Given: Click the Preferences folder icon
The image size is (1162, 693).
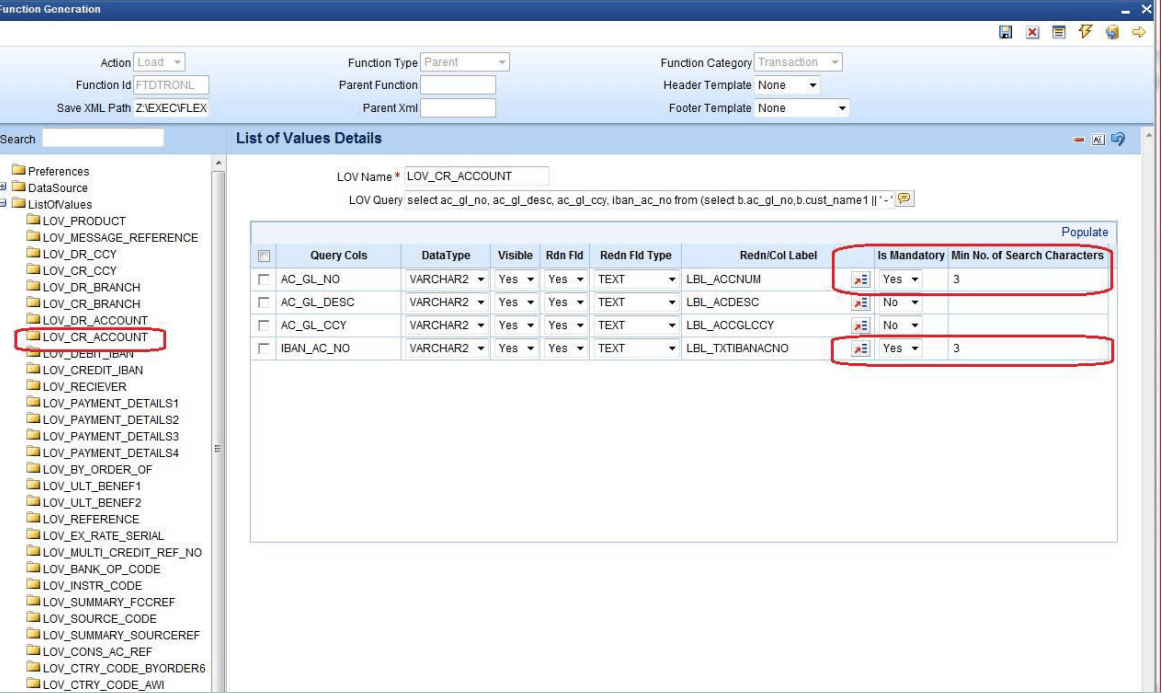Looking at the screenshot, I should click(19, 170).
